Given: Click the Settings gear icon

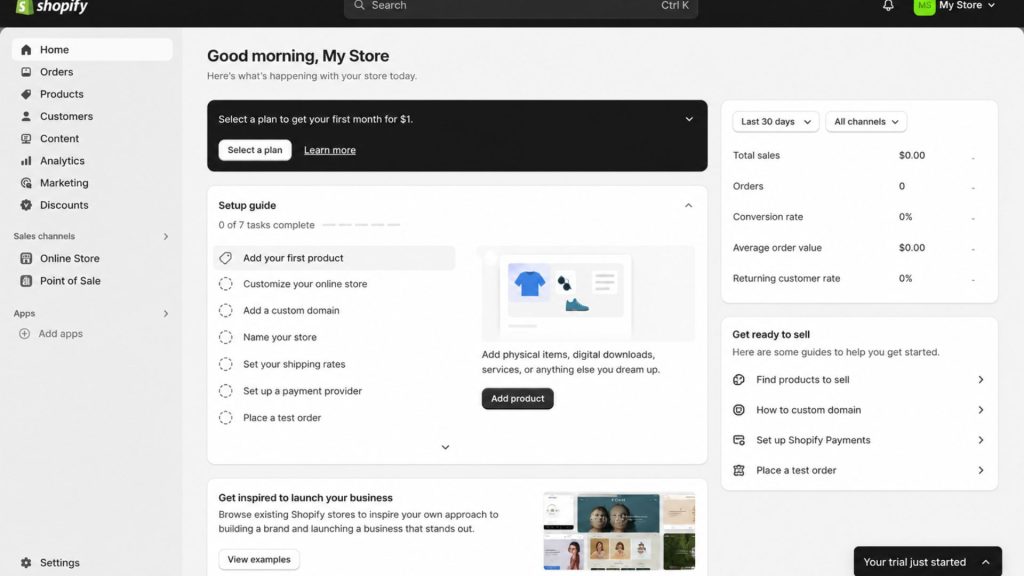Looking at the screenshot, I should pyautogui.click(x=26, y=562).
